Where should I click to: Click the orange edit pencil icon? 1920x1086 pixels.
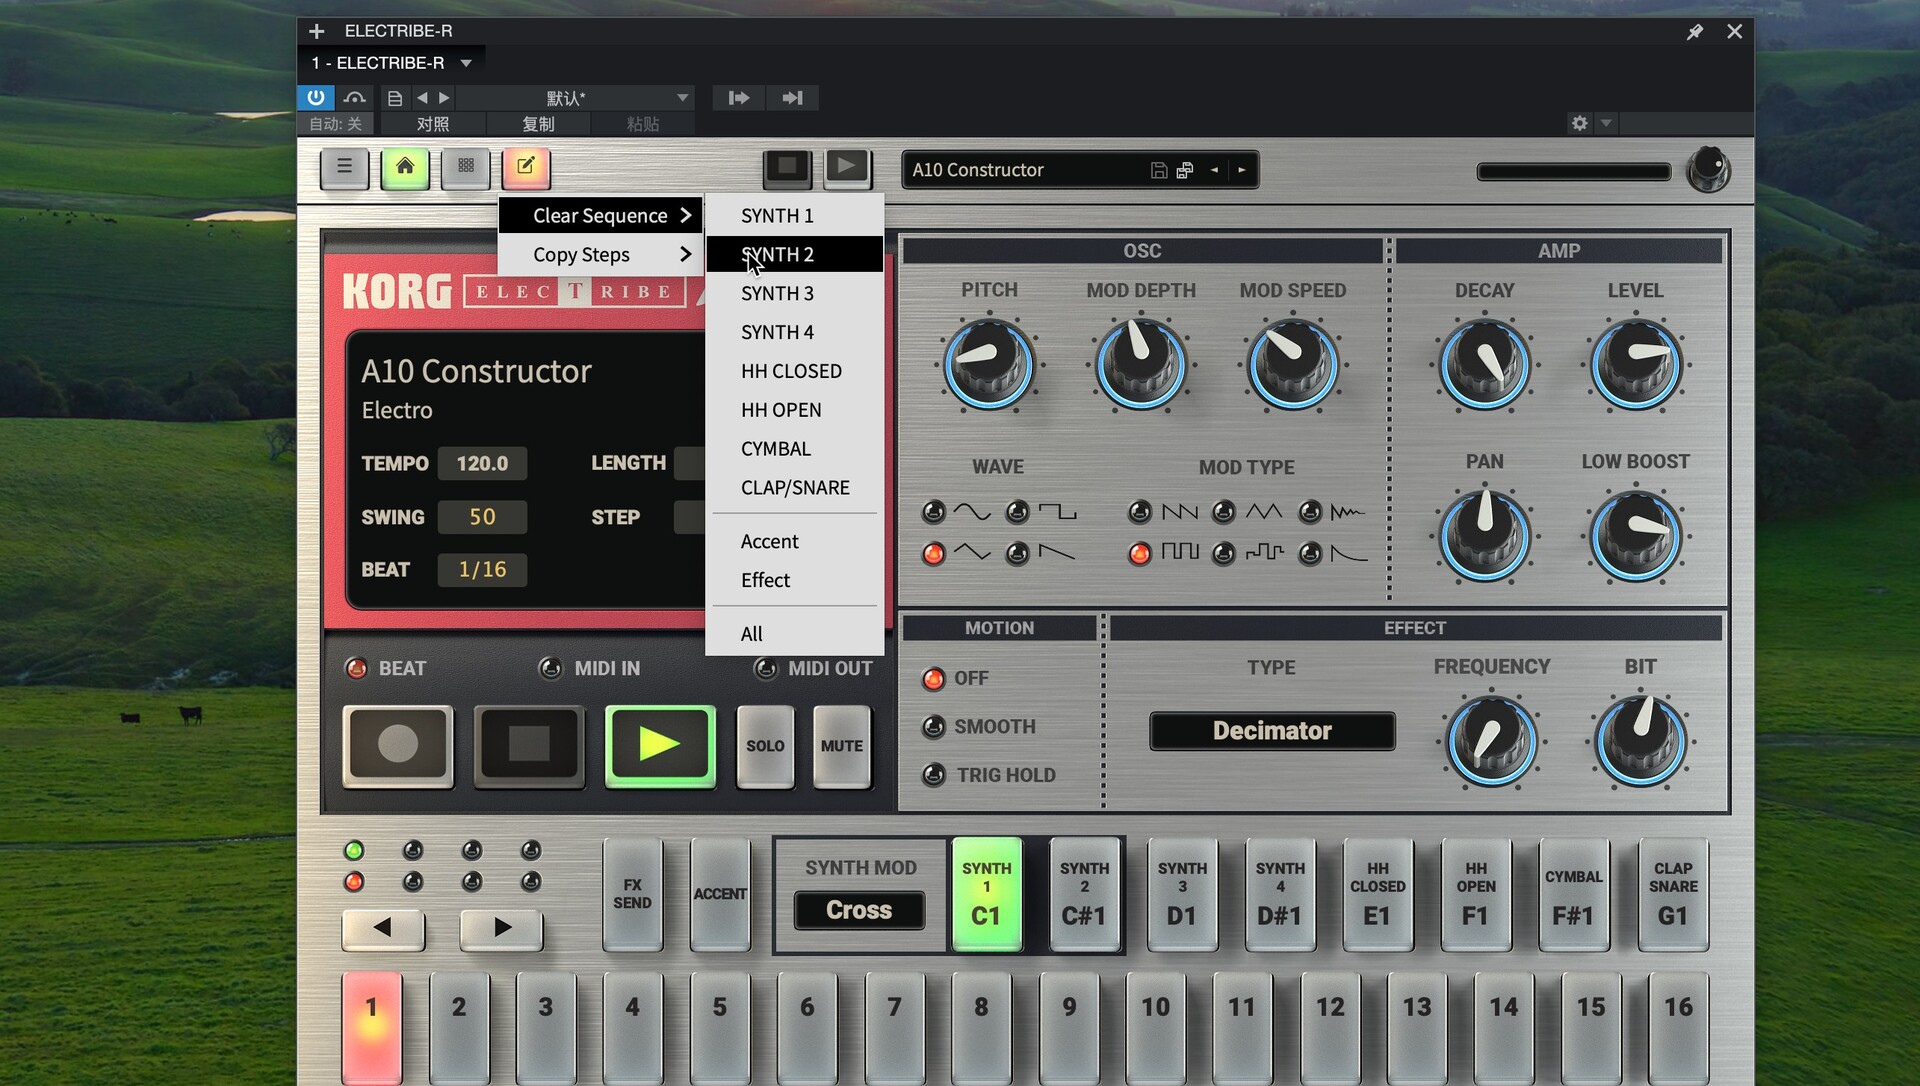click(526, 167)
